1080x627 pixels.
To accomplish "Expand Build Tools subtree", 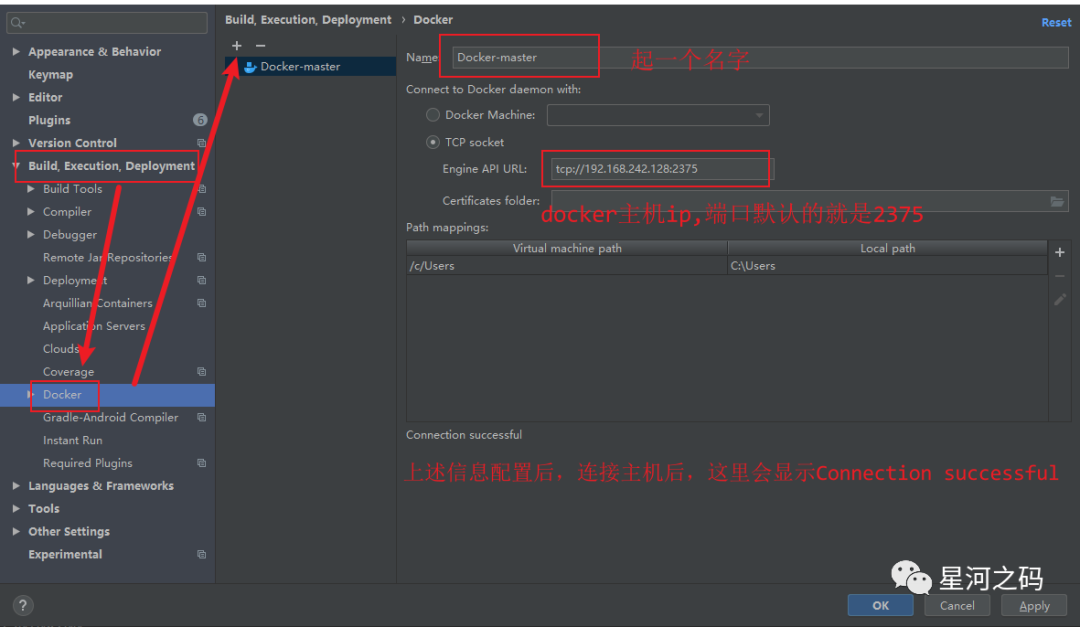I will (30, 189).
